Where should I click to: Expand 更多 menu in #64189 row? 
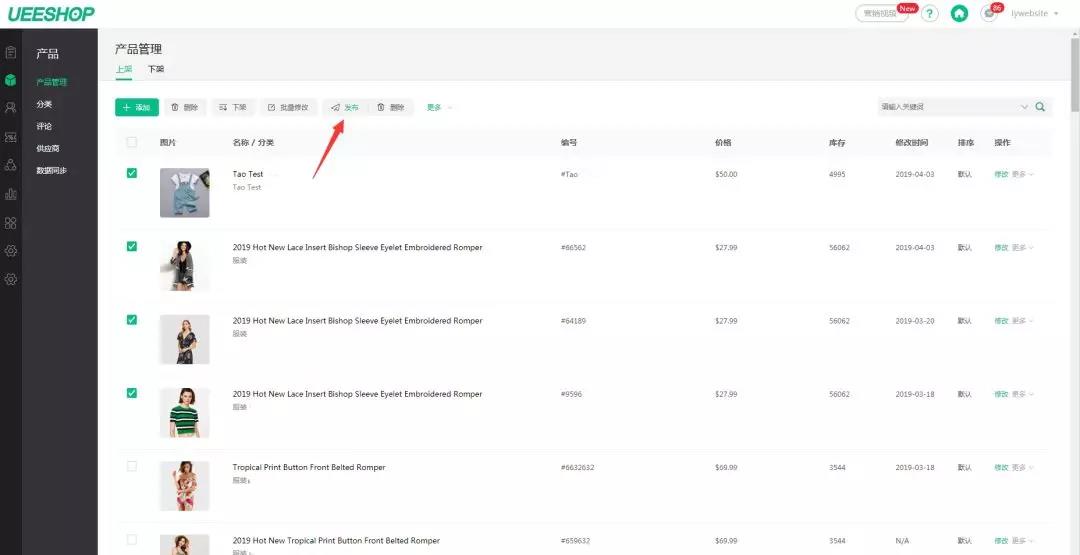pos(1023,321)
